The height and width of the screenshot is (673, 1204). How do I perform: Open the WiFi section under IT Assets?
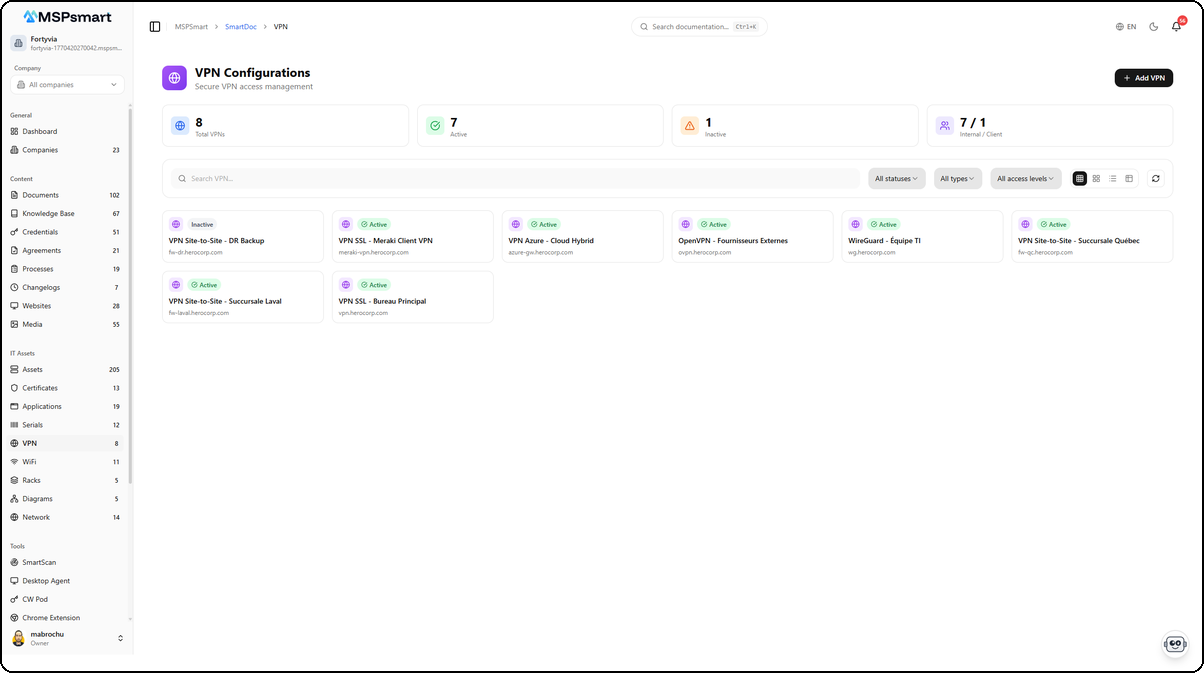click(x=31, y=461)
